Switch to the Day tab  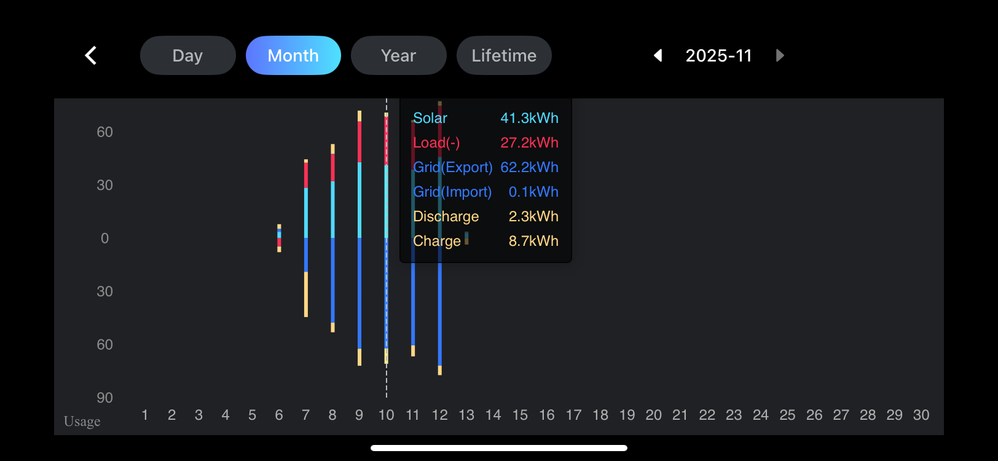click(188, 56)
